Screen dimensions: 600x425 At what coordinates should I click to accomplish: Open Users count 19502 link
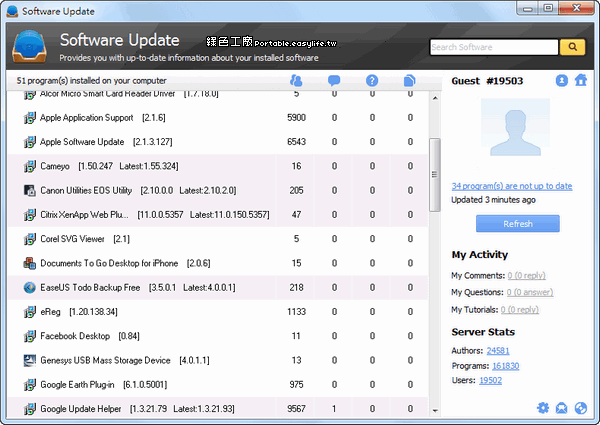pos(491,380)
